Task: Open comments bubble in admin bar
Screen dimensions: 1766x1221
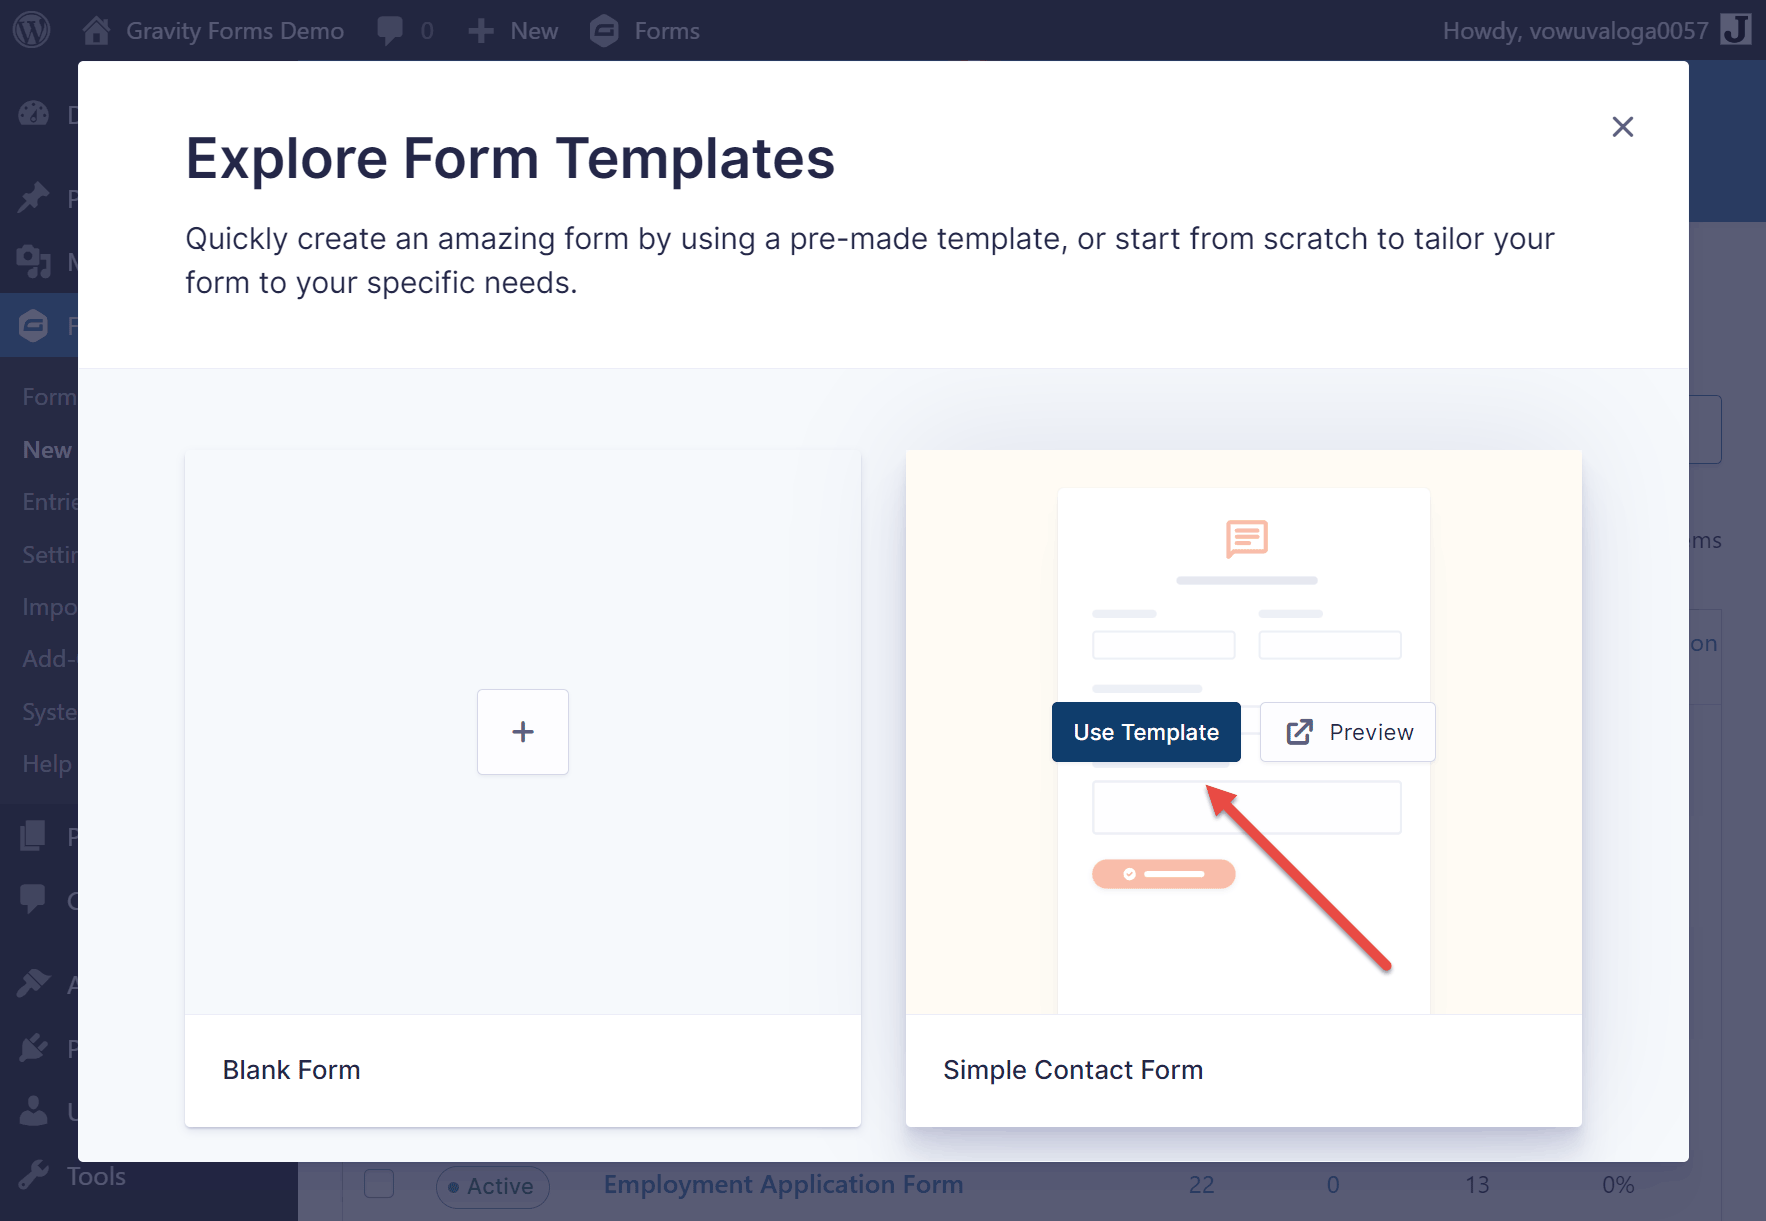Action: click(x=390, y=31)
